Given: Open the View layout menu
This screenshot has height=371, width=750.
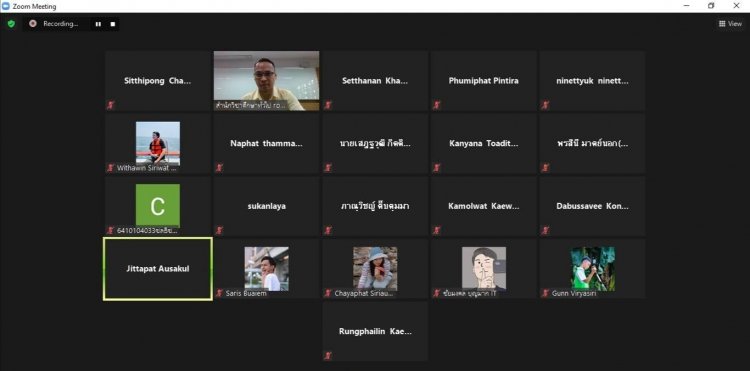Looking at the screenshot, I should pyautogui.click(x=730, y=23).
